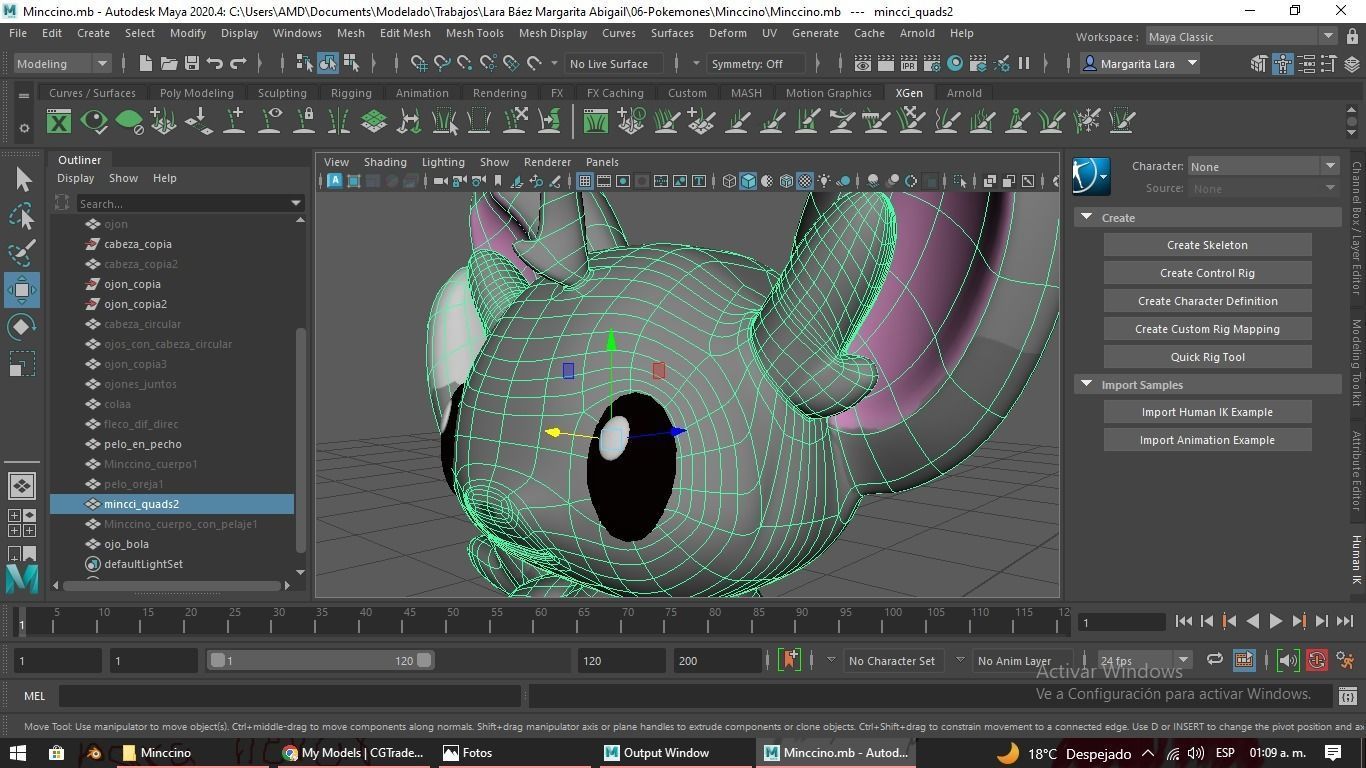
Task: Select the Lasso tool in the toolbox
Action: 22,216
